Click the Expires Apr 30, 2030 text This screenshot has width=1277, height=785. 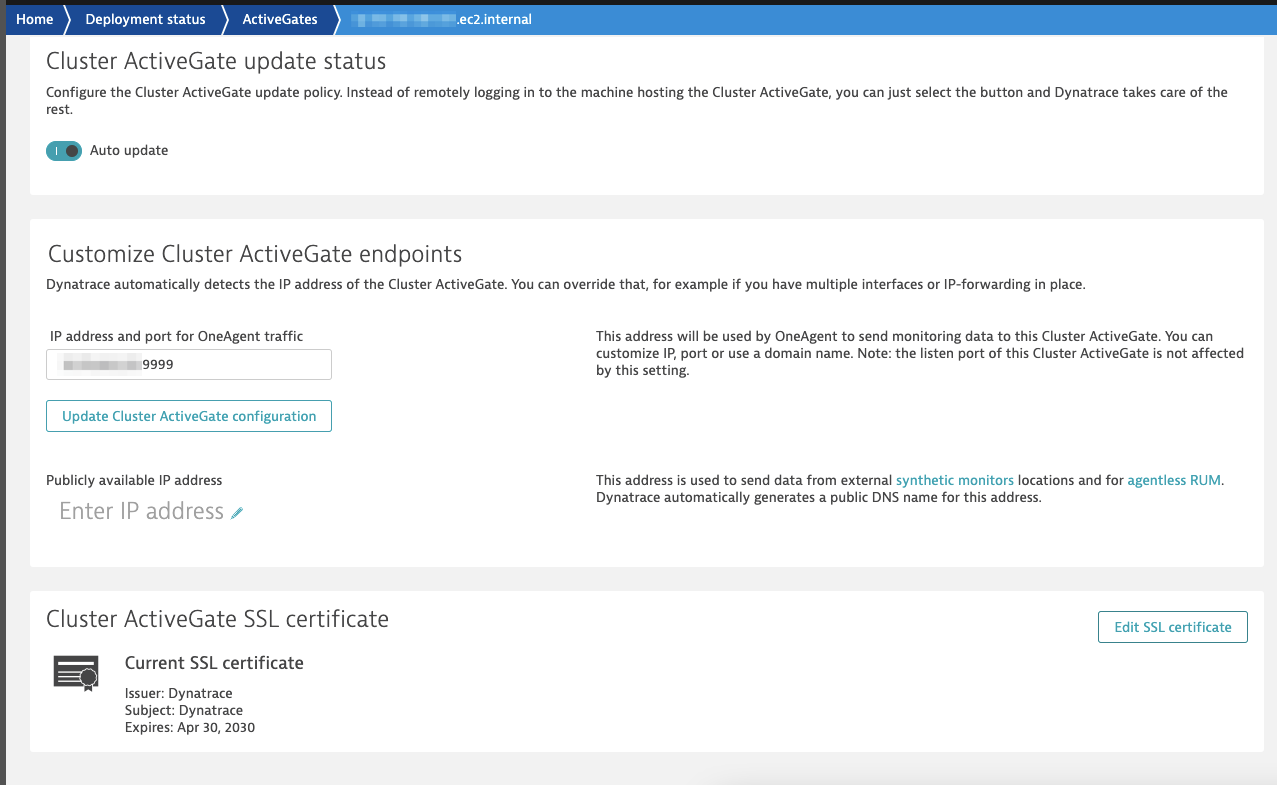190,727
